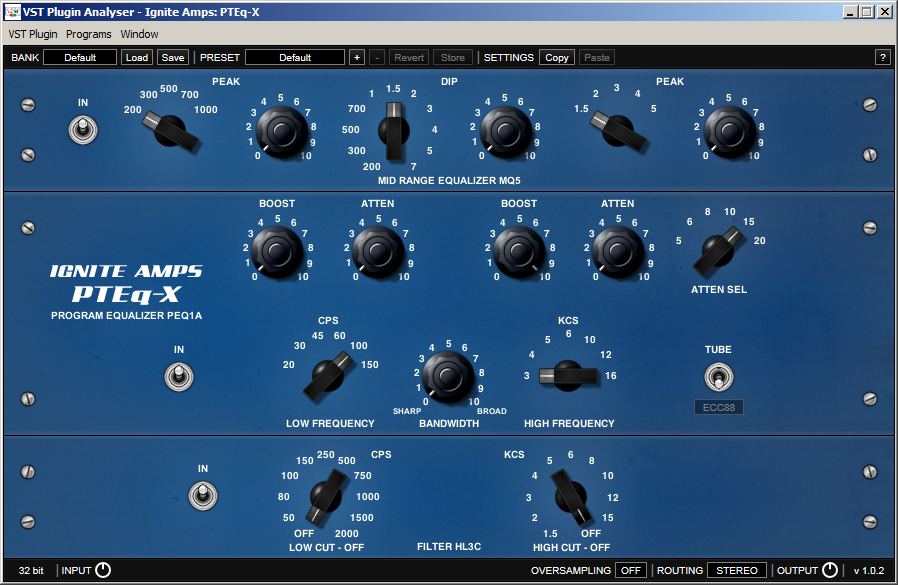Flip the TUBE selector switch
The width and height of the screenshot is (898, 585).
718,377
